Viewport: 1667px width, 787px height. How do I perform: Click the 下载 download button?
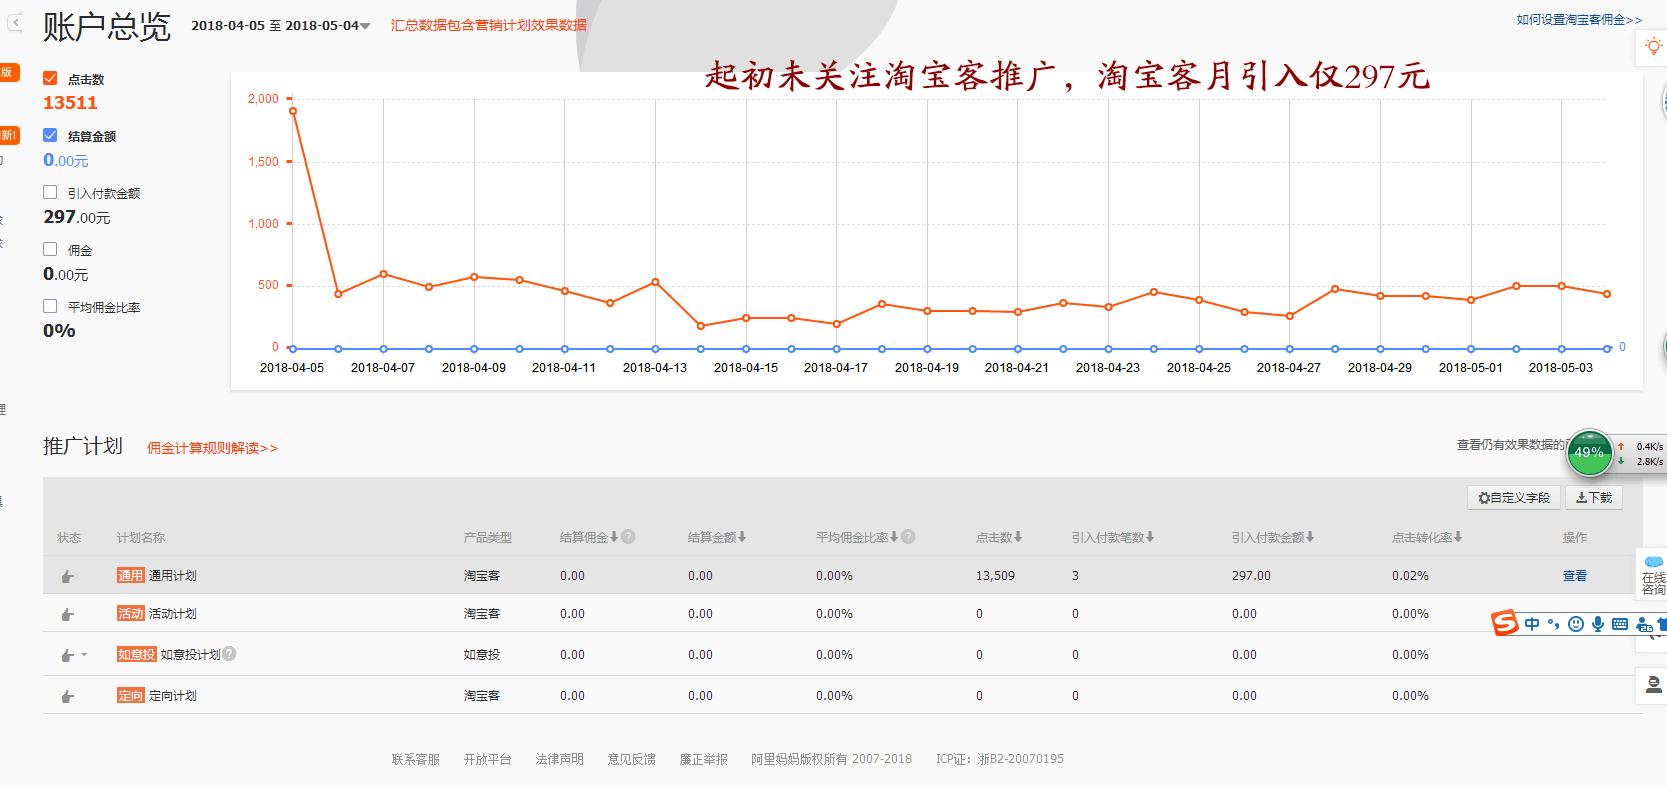point(1593,497)
